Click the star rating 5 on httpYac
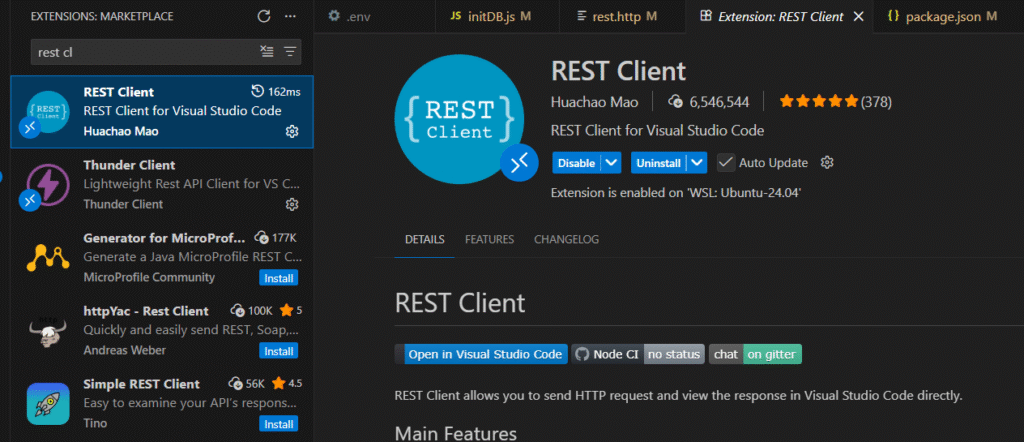 [291, 310]
